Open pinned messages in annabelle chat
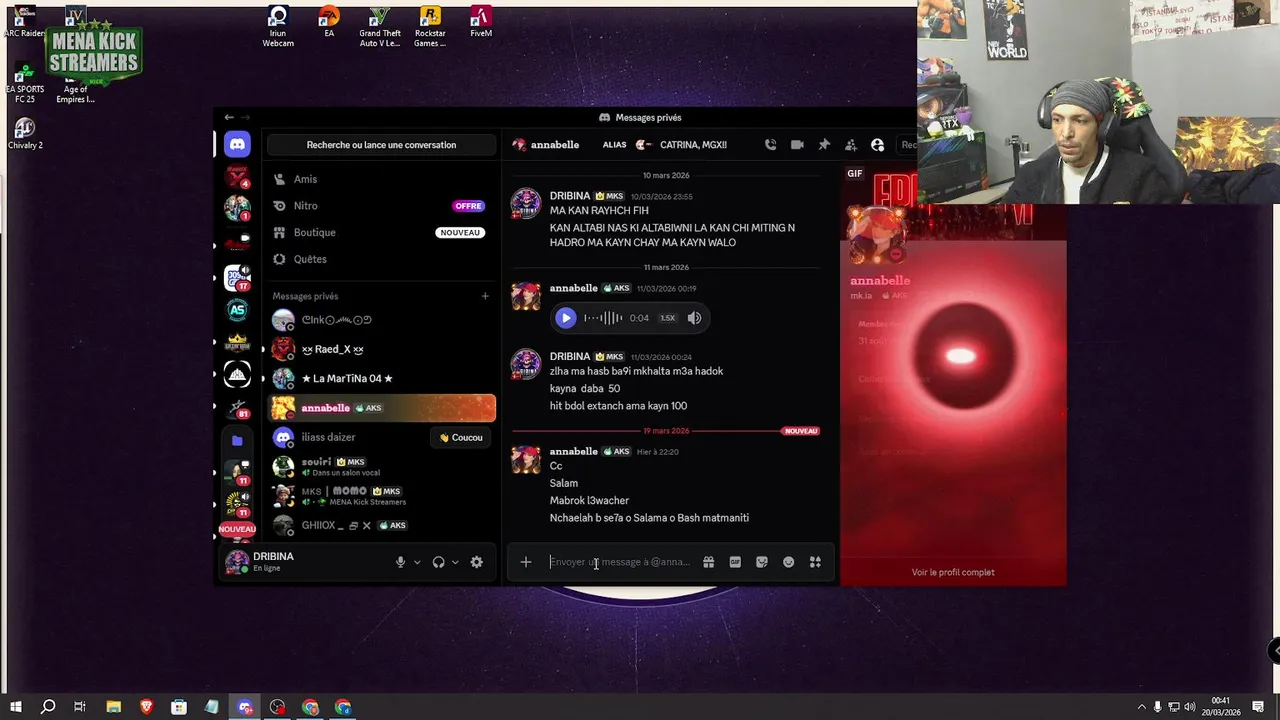This screenshot has width=1280, height=720. tap(824, 145)
